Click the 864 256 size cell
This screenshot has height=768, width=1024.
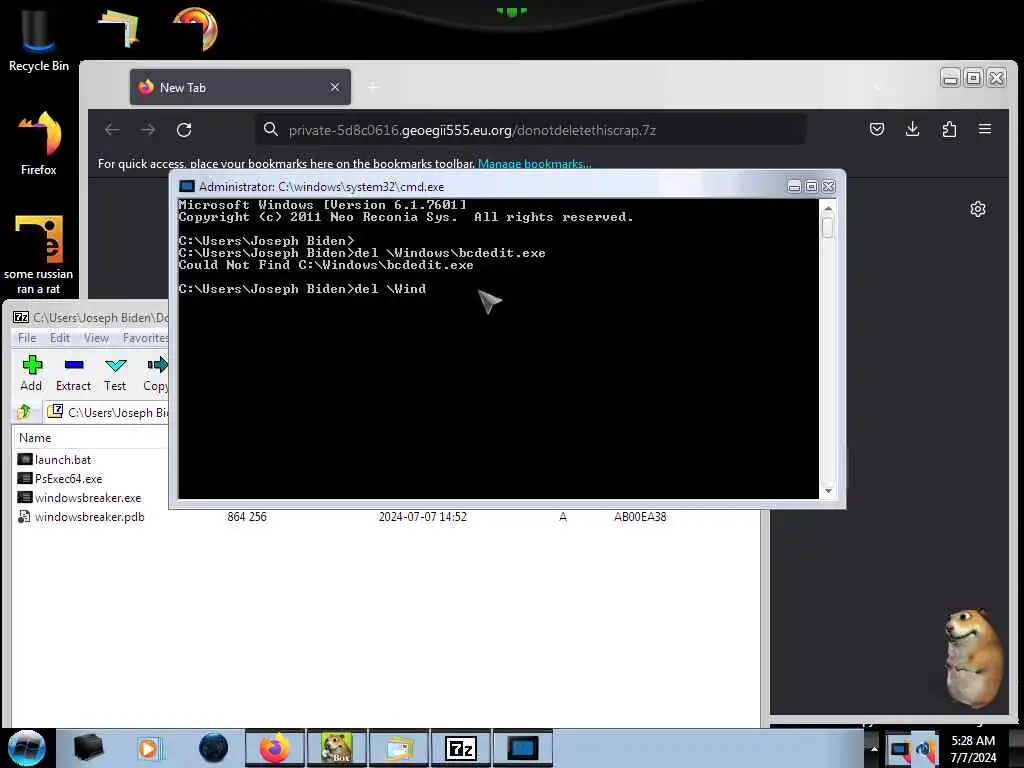247,517
